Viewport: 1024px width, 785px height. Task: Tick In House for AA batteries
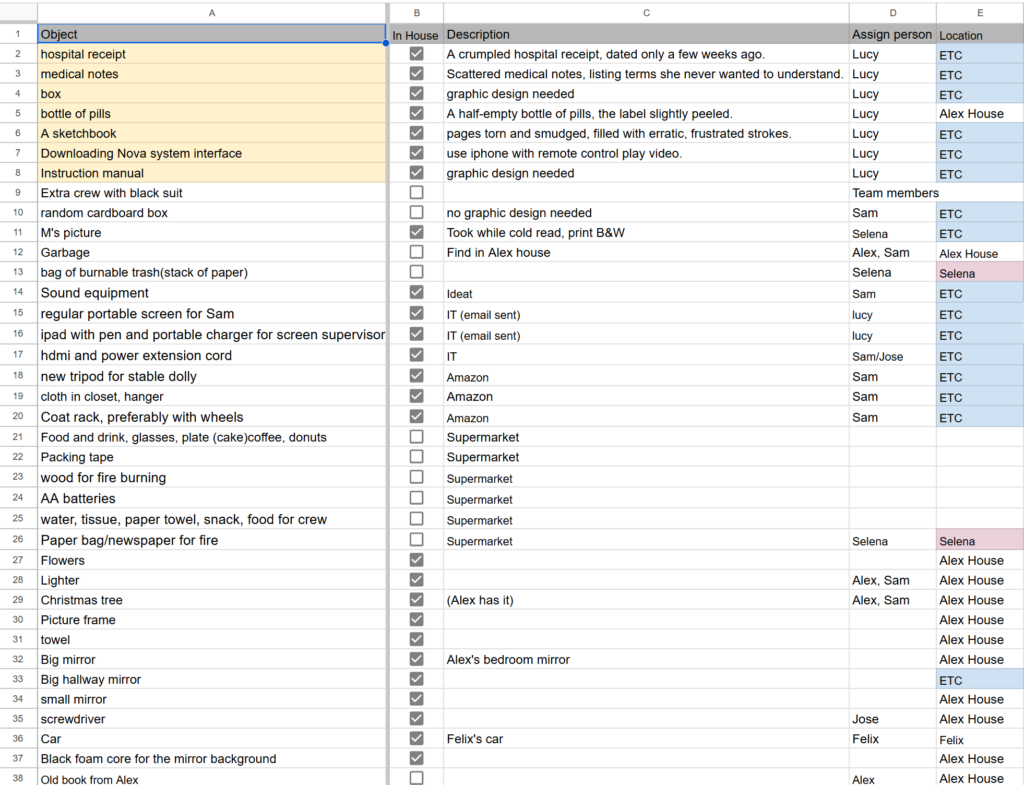coord(416,498)
